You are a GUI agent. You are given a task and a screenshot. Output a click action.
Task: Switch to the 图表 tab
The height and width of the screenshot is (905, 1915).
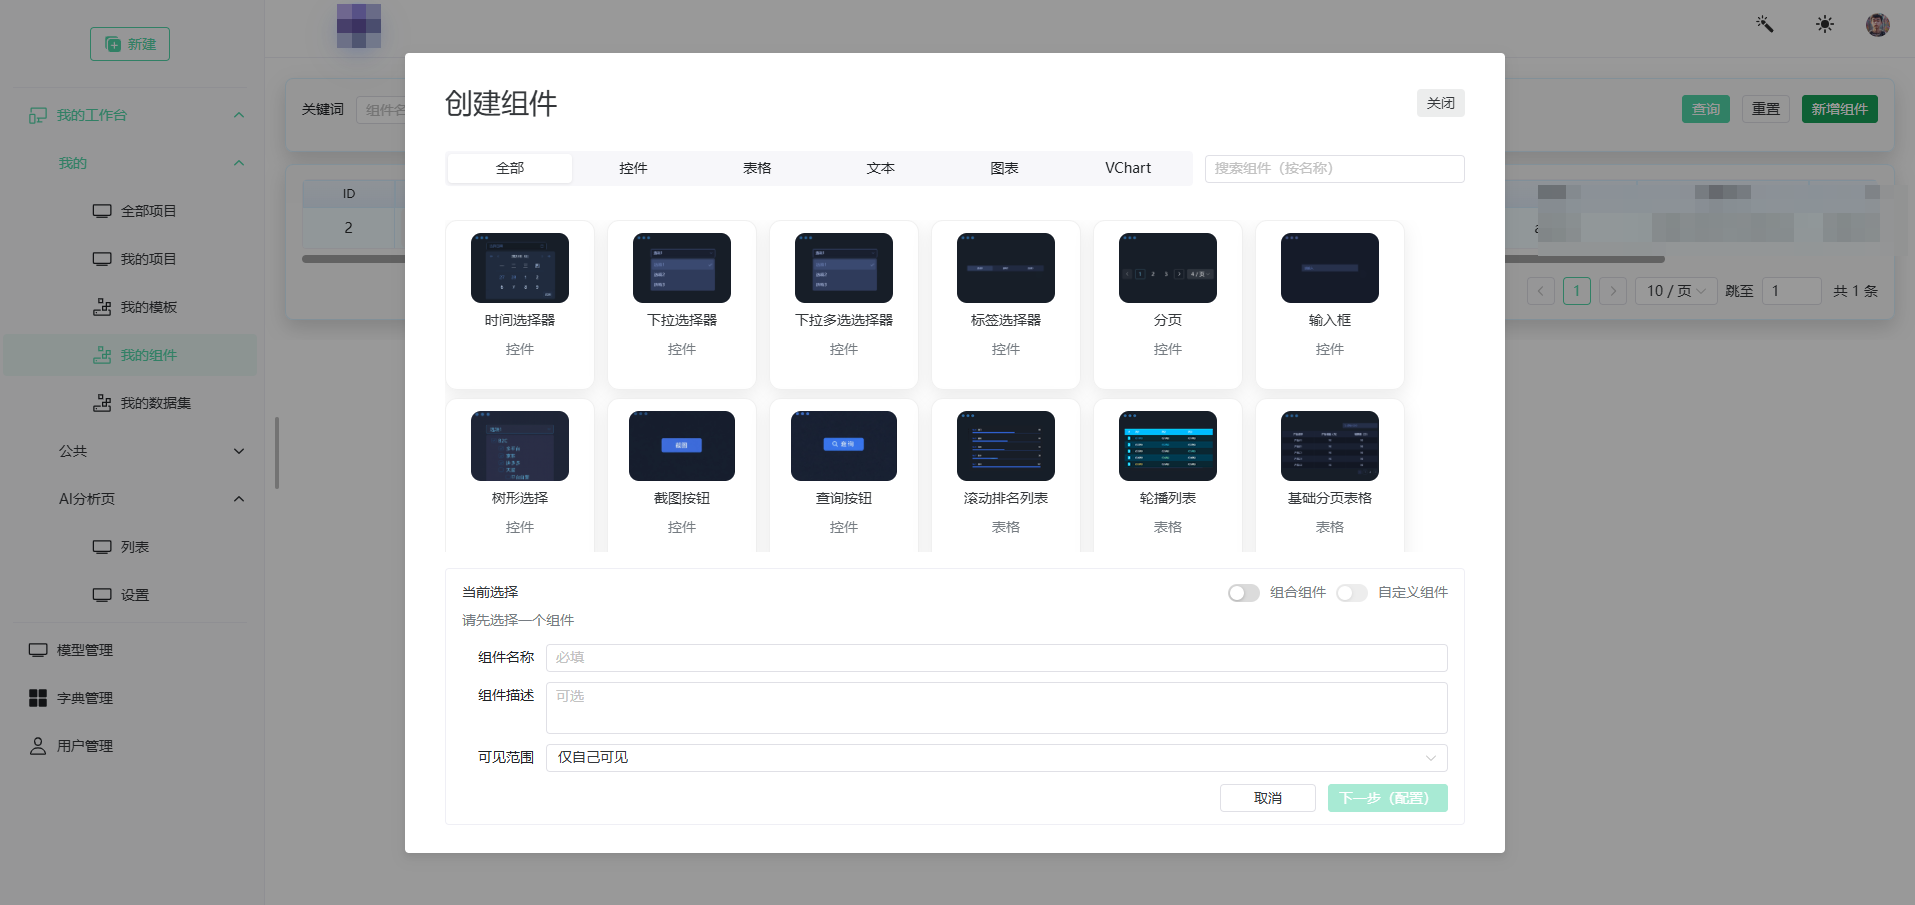(1004, 168)
